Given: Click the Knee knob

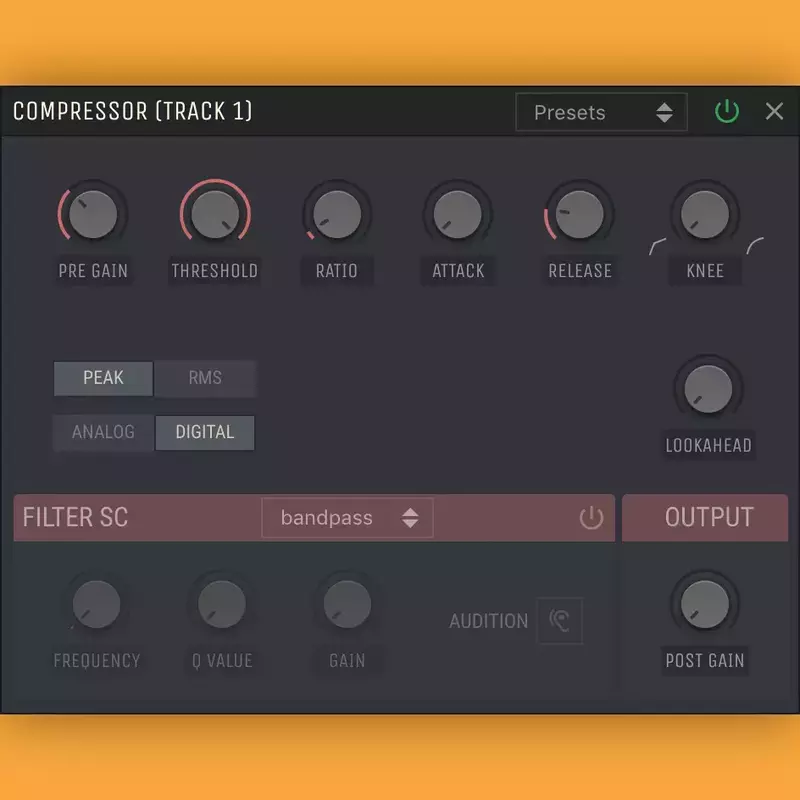Looking at the screenshot, I should click(705, 214).
